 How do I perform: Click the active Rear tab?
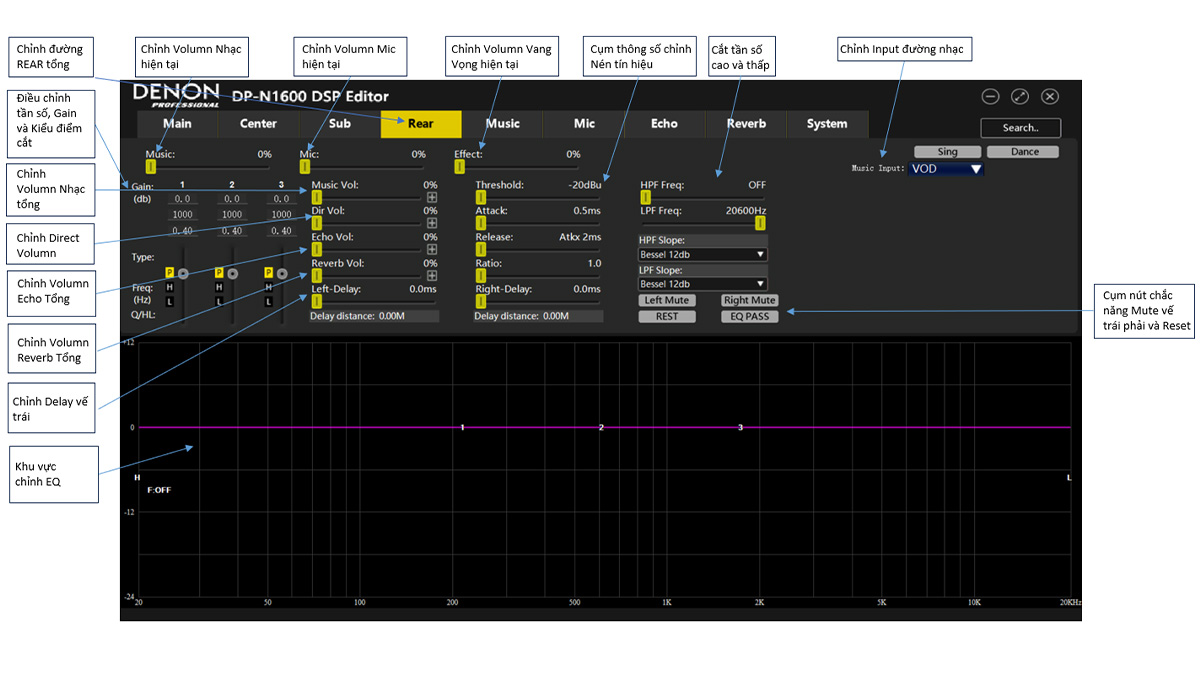point(421,124)
